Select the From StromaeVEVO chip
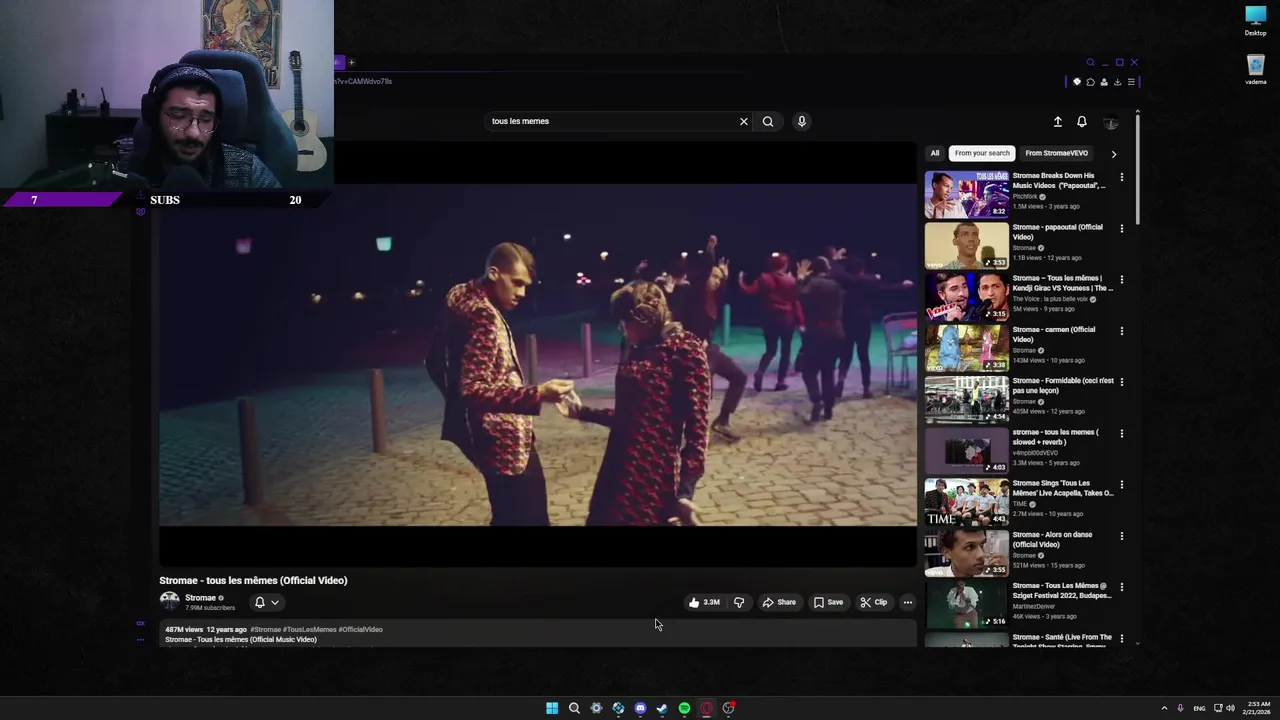Screen dimensions: 1280x720 [1056, 153]
